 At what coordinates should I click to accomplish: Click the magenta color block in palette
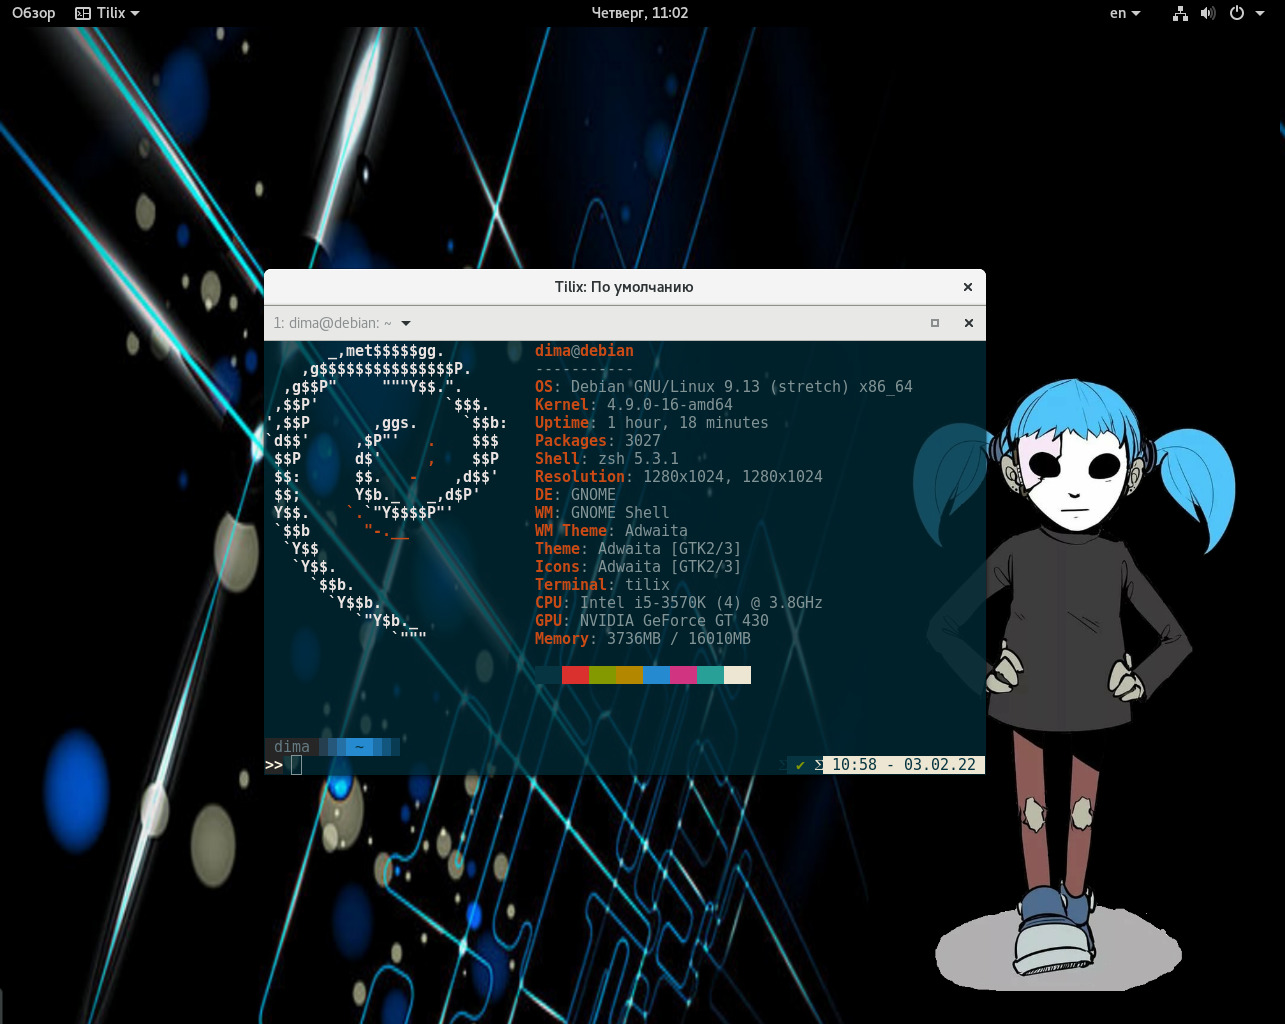click(683, 675)
